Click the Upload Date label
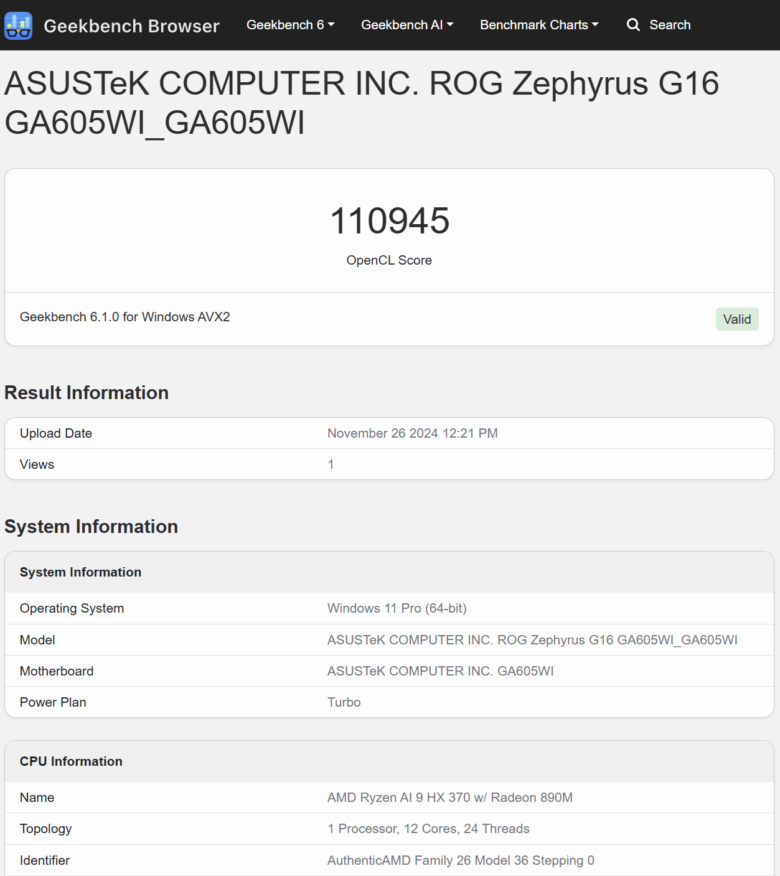Image resolution: width=780 pixels, height=876 pixels. [56, 433]
